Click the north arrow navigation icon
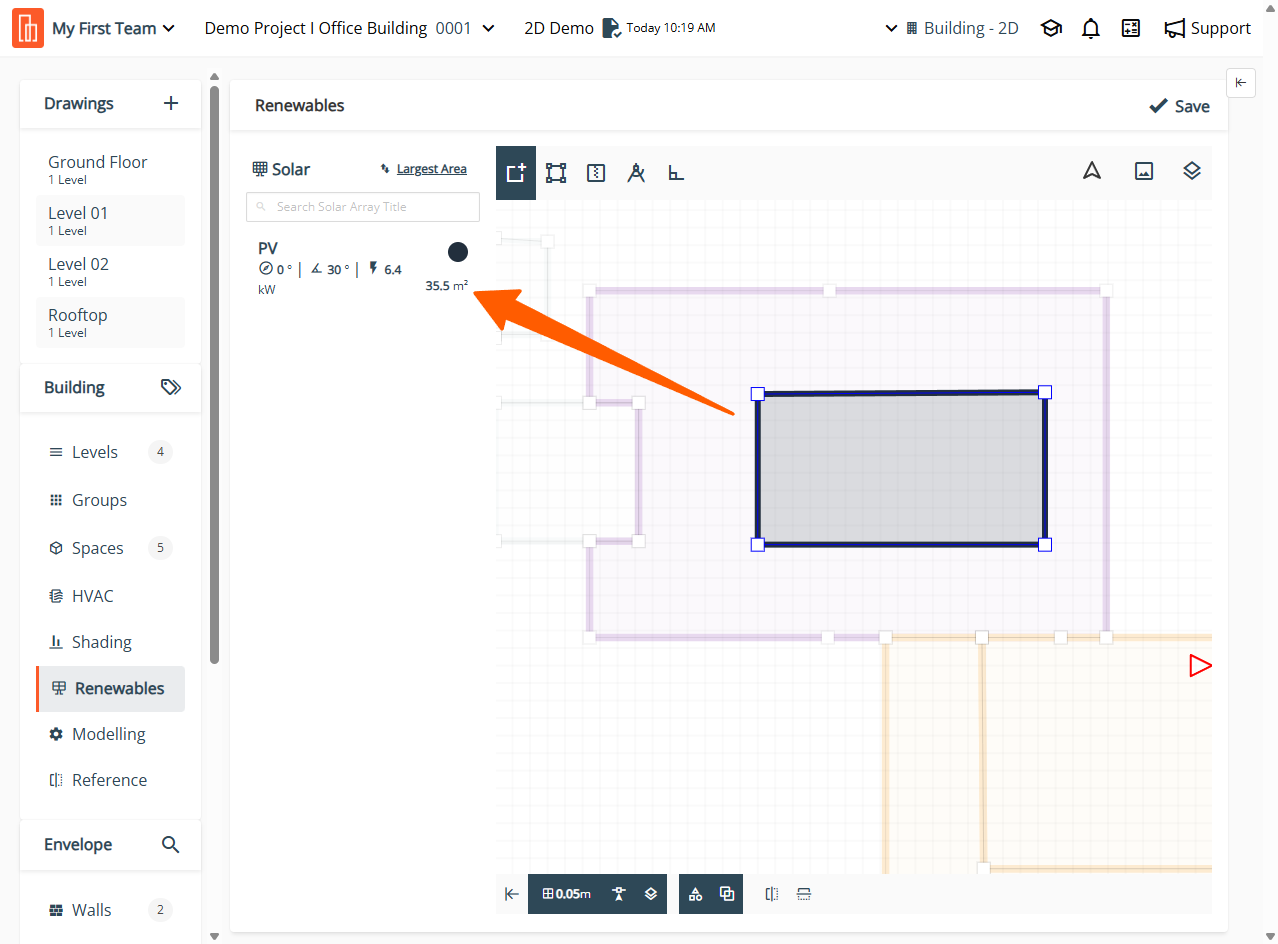The width and height of the screenshot is (1278, 944). pyautogui.click(x=1092, y=171)
